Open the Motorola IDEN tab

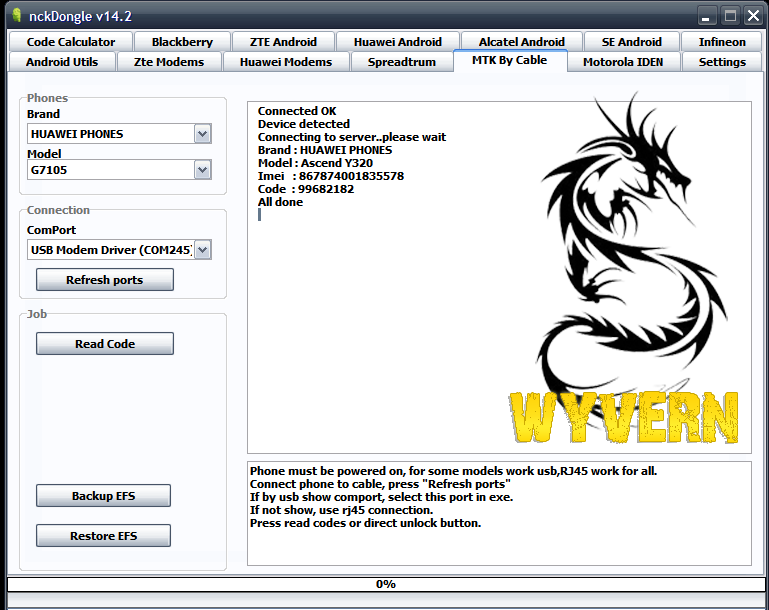coord(623,62)
